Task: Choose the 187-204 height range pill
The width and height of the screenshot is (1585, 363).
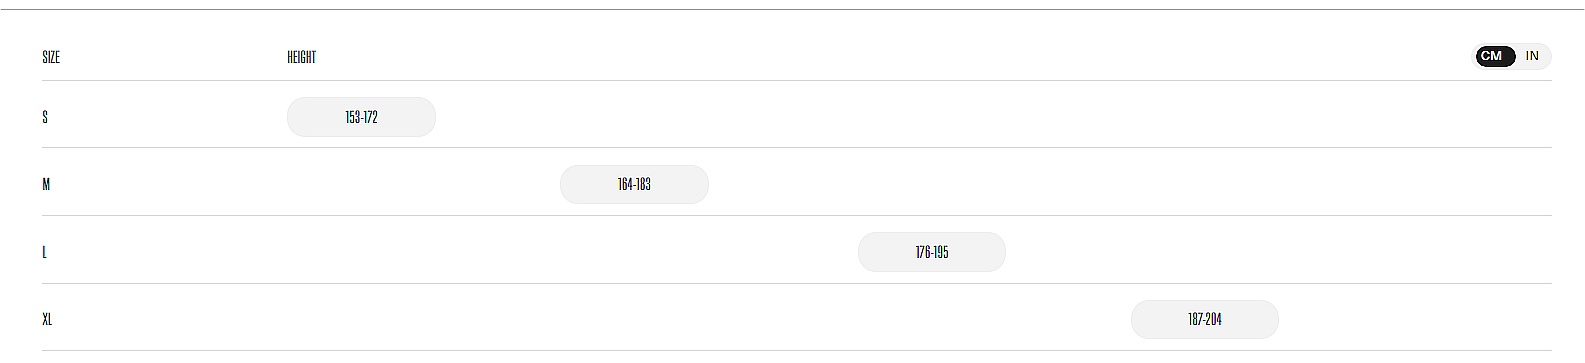Action: point(1205,320)
